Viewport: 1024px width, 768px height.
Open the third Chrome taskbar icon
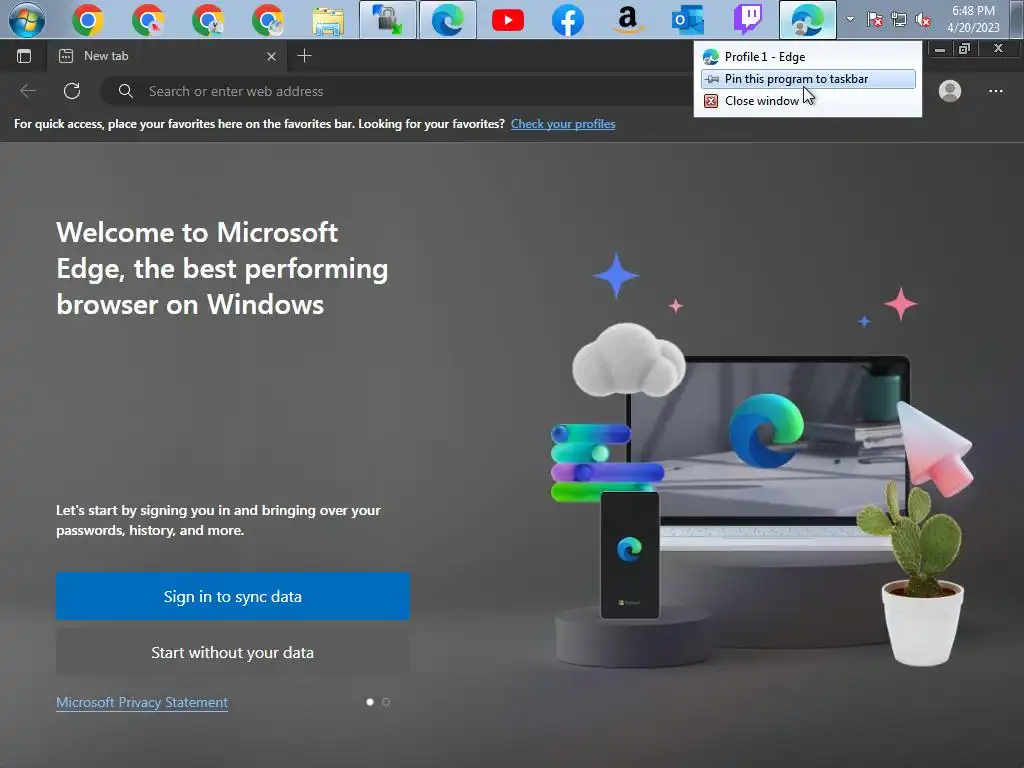point(208,20)
